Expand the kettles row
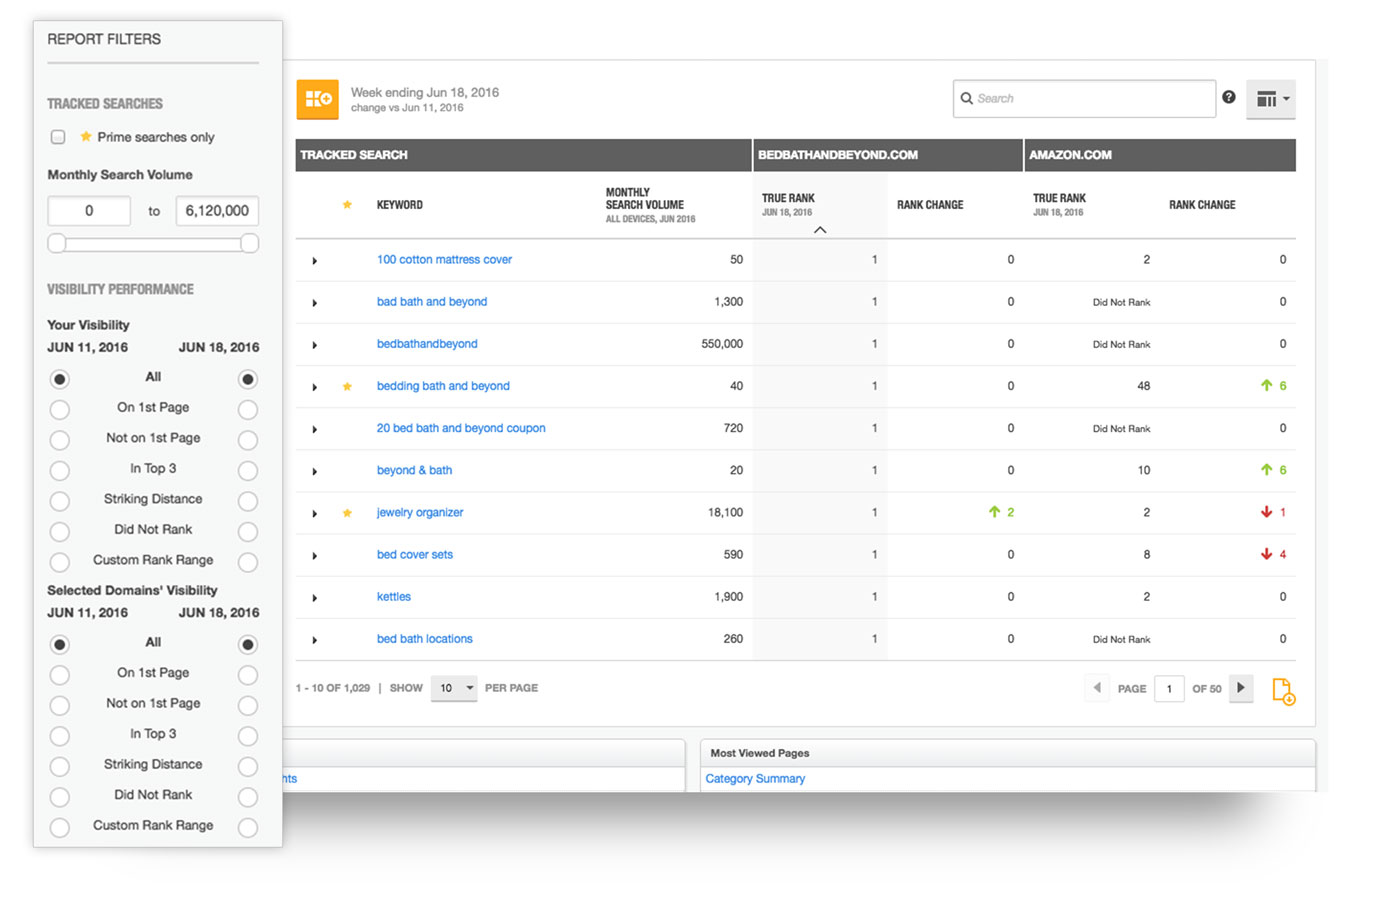The width and height of the screenshot is (1400, 913). [x=314, y=598]
